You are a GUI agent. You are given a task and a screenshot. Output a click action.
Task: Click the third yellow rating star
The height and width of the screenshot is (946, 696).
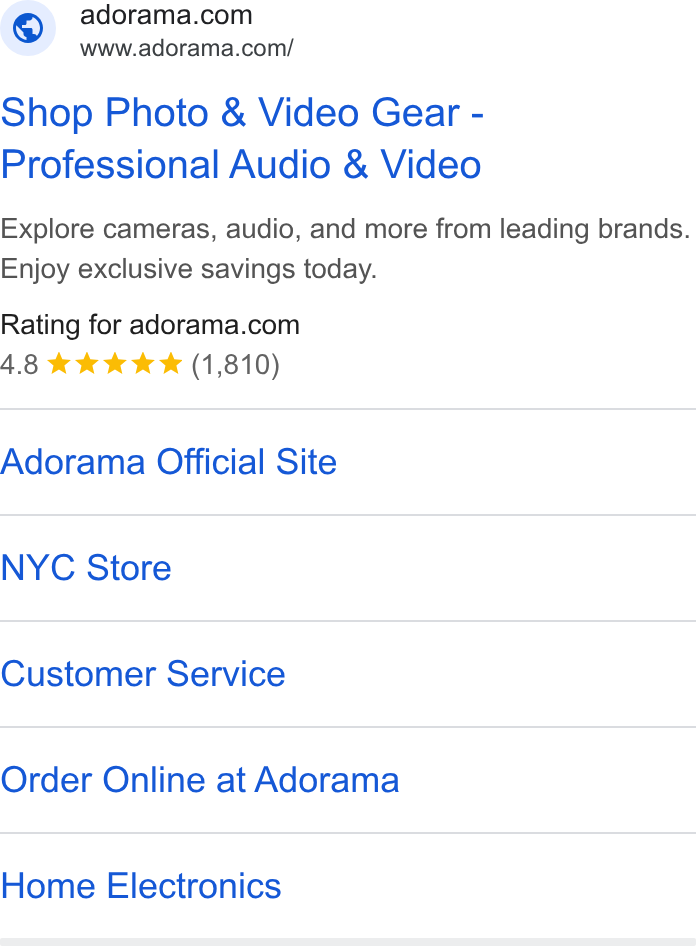coord(115,364)
